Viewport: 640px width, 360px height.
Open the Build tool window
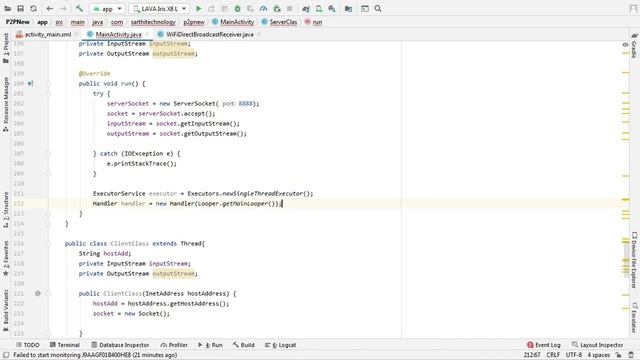(244, 345)
